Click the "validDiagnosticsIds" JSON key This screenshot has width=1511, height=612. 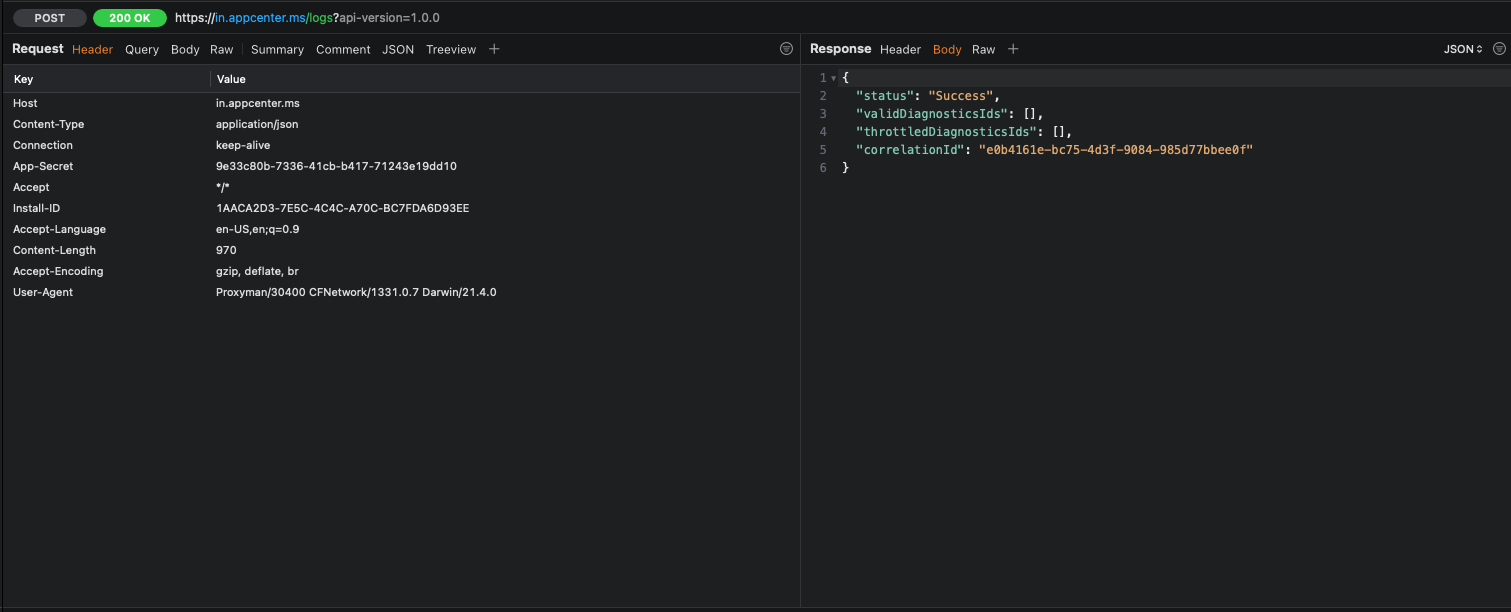932,114
